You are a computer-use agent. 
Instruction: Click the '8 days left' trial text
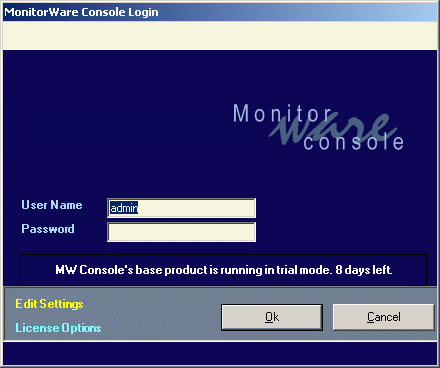[x=364, y=270]
